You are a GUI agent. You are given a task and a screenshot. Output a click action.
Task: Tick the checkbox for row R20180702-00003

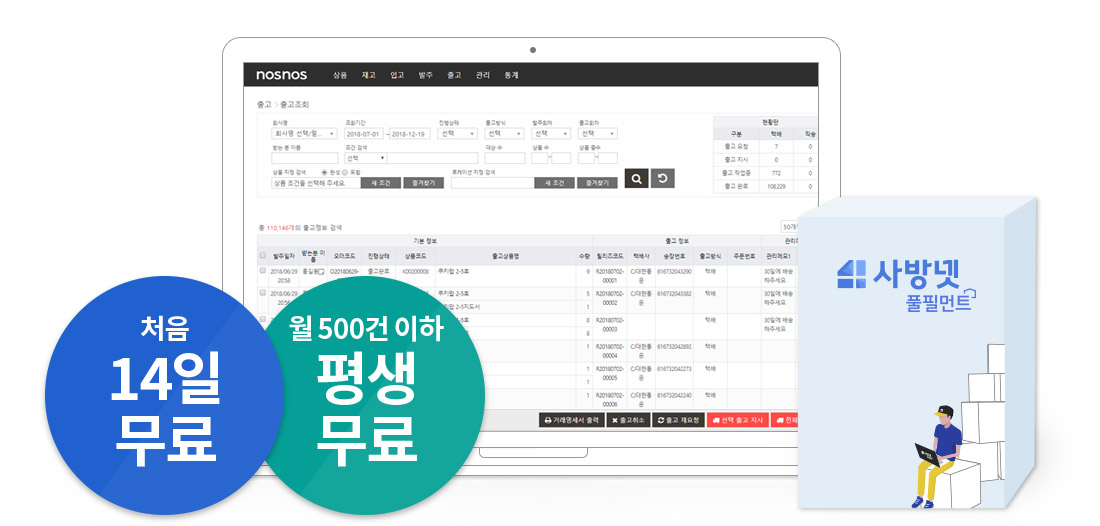pyautogui.click(x=263, y=318)
